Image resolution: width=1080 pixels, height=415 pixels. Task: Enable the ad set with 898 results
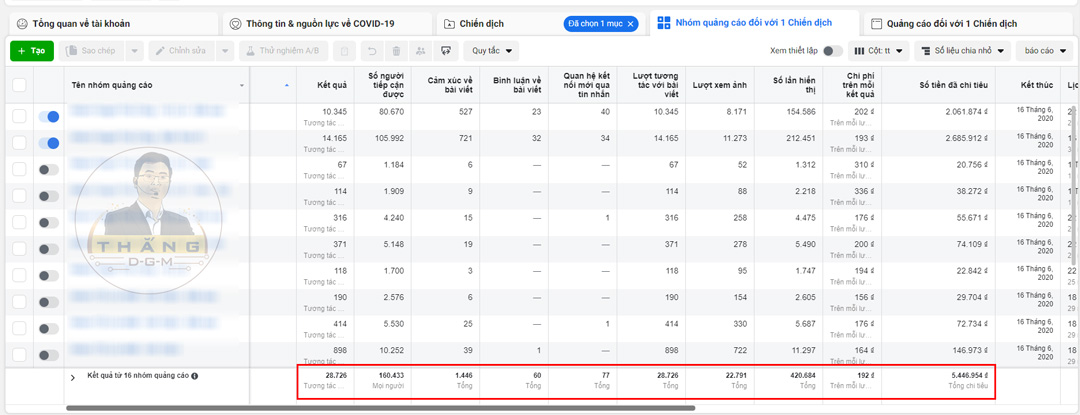pos(48,355)
